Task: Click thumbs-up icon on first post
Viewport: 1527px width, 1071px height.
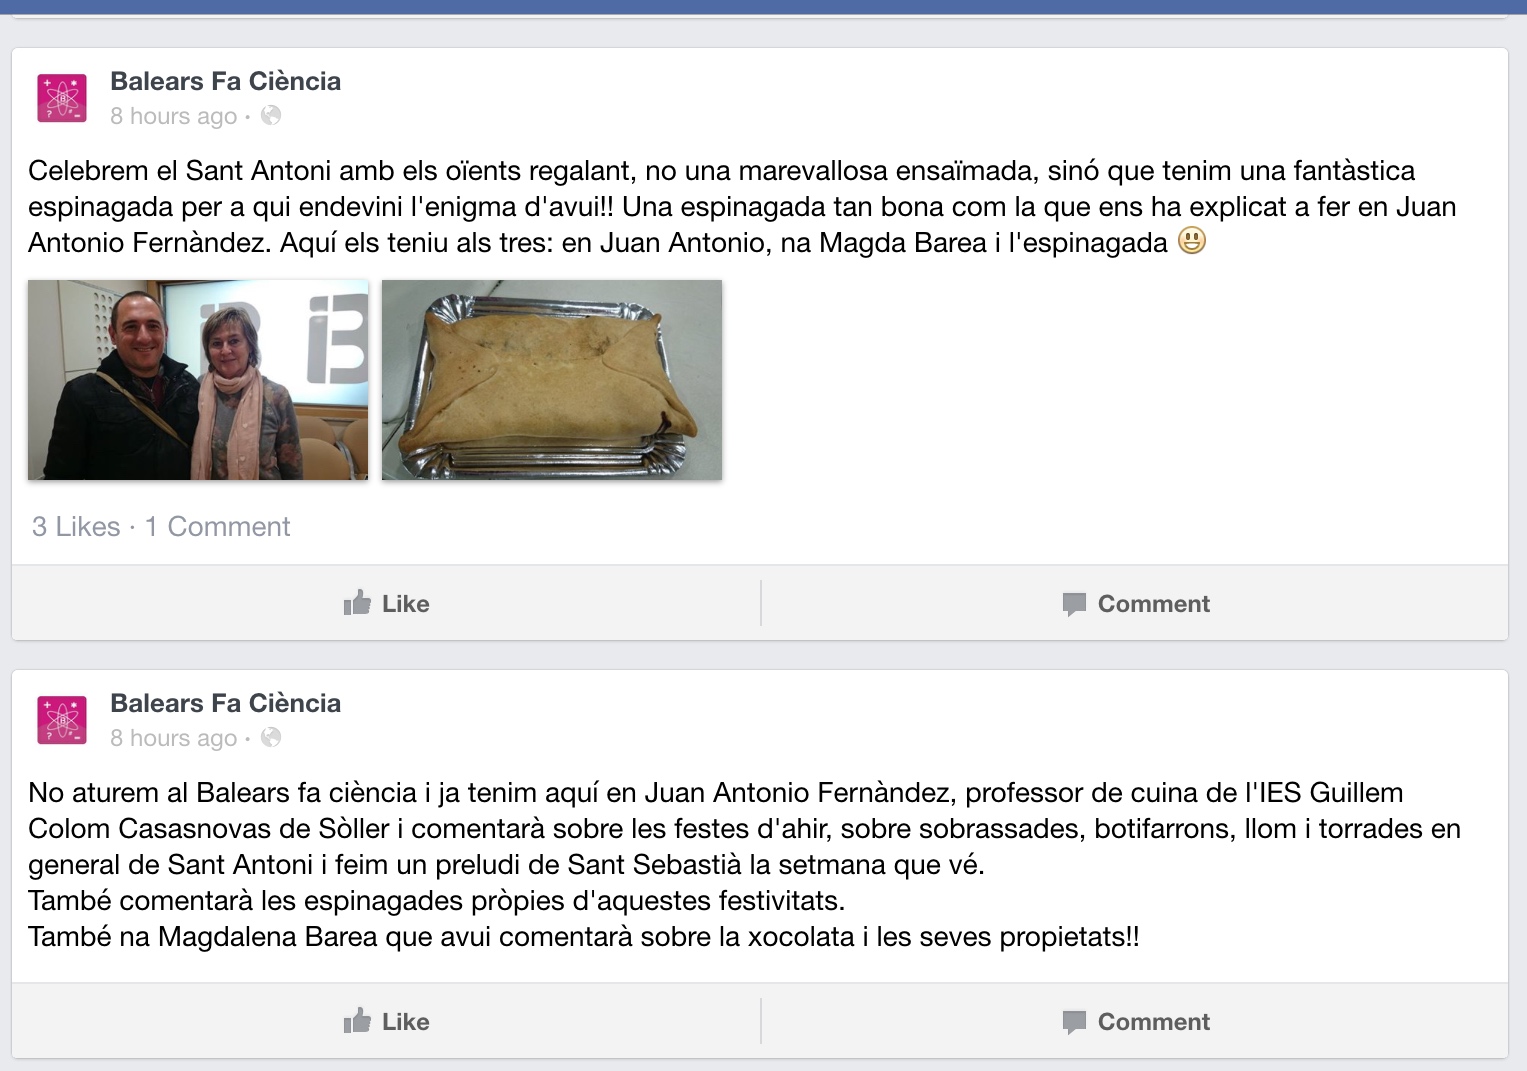Action: click(357, 602)
